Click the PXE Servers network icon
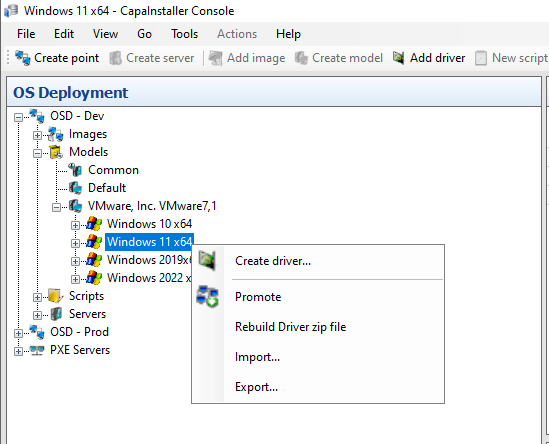Screen dimensions: 549x444 (x=37, y=350)
